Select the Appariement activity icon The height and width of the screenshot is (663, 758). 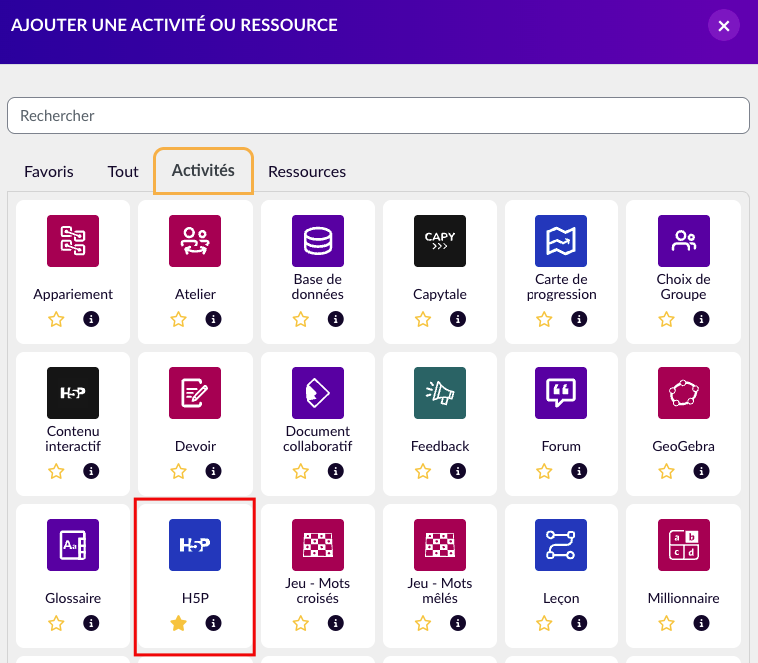point(73,241)
